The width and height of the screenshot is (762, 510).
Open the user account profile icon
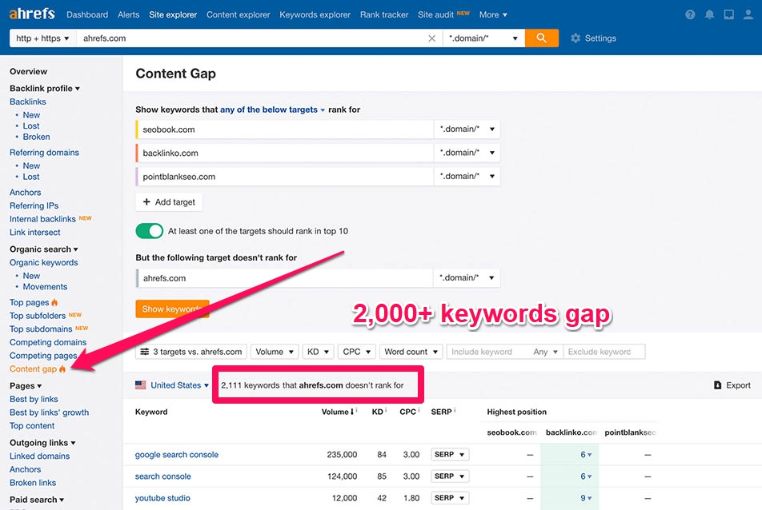[x=748, y=15]
